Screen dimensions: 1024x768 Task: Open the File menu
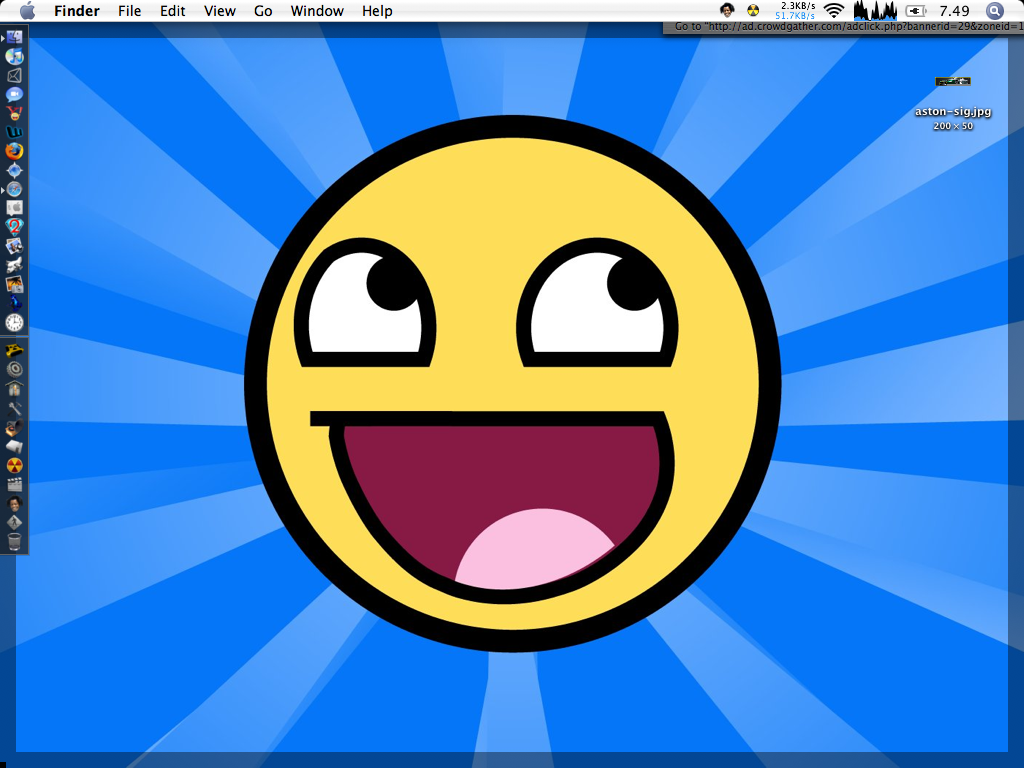(x=129, y=11)
